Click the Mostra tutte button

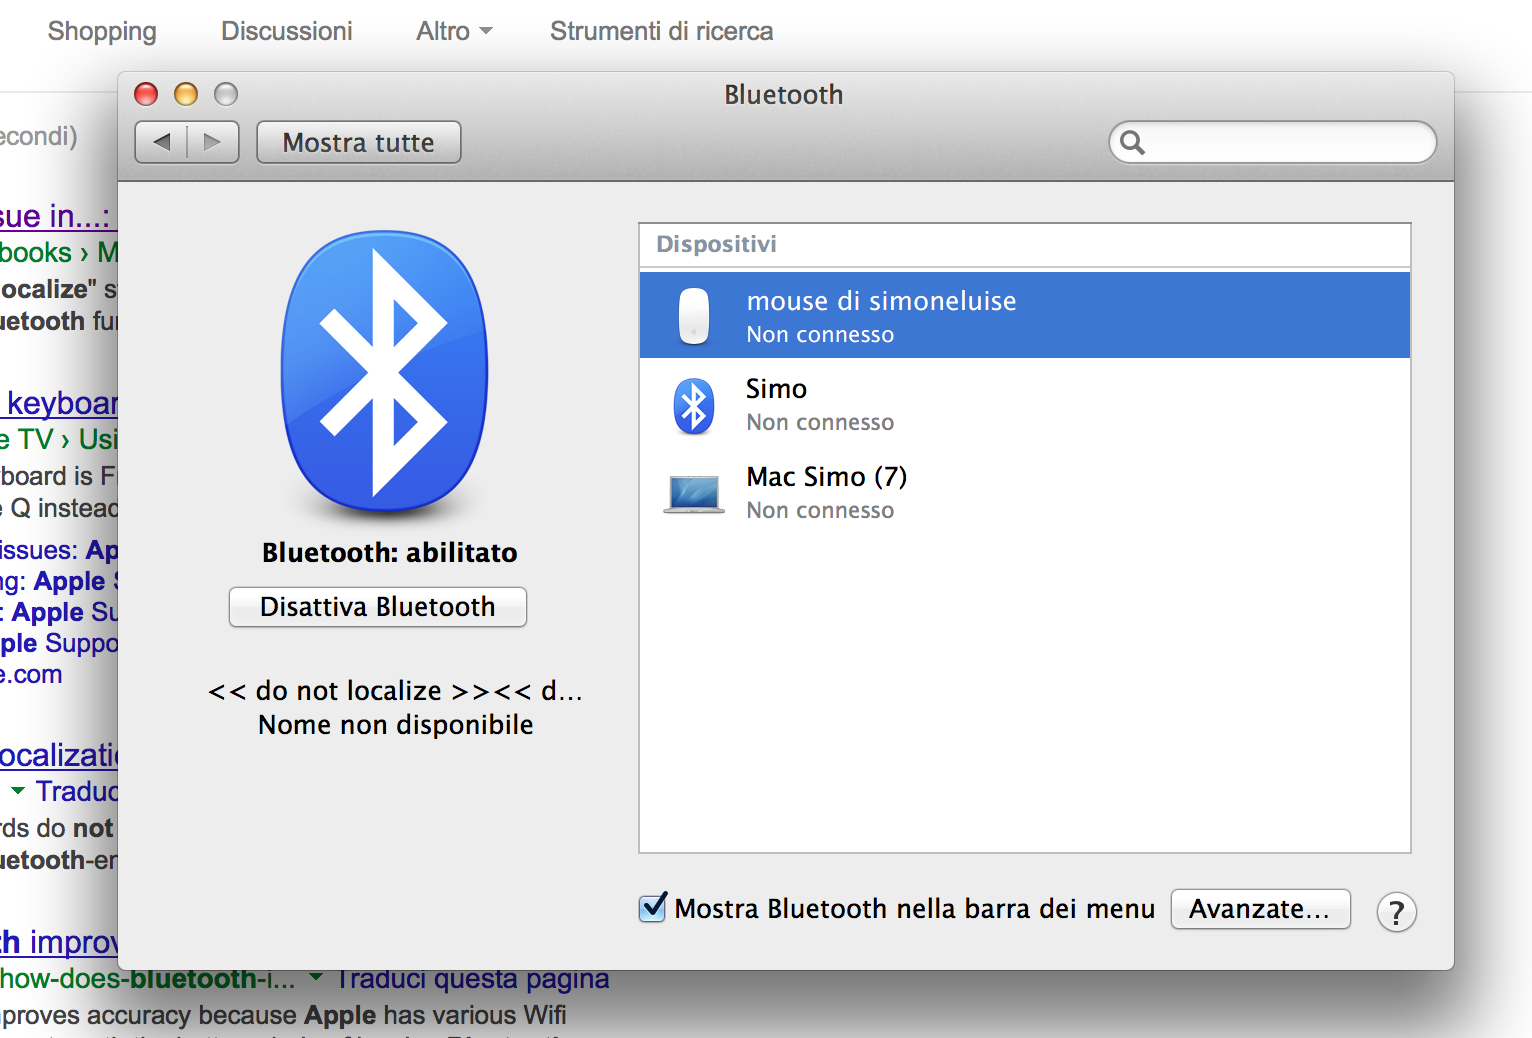pos(359,142)
